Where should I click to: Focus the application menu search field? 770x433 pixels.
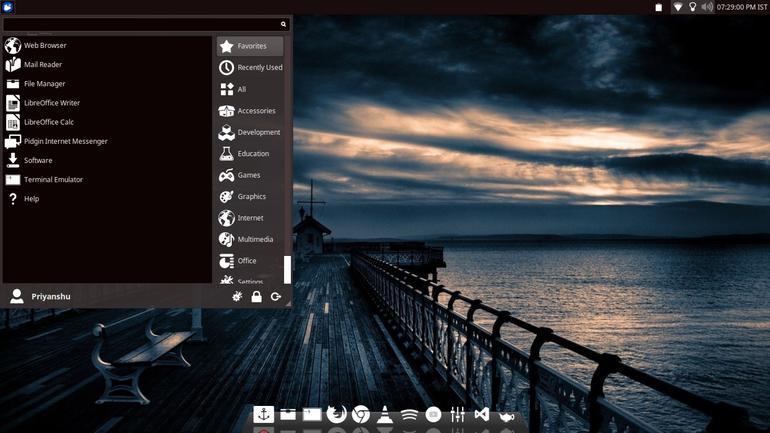(x=146, y=24)
